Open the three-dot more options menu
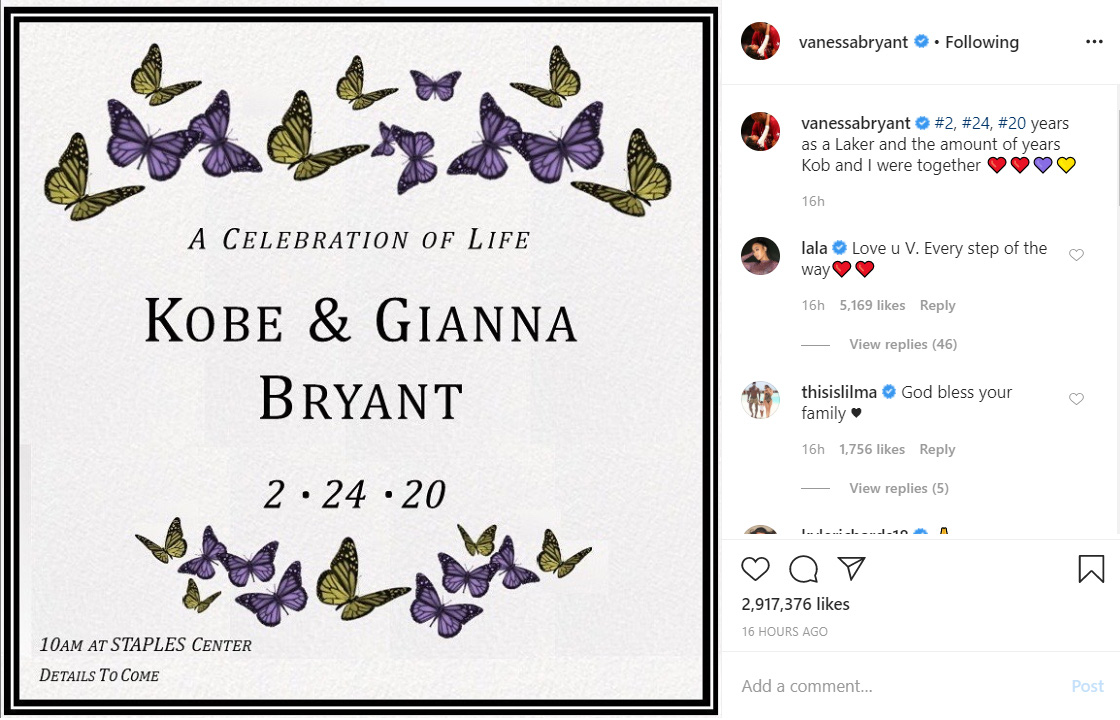This screenshot has height=720, width=1120. click(x=1094, y=42)
